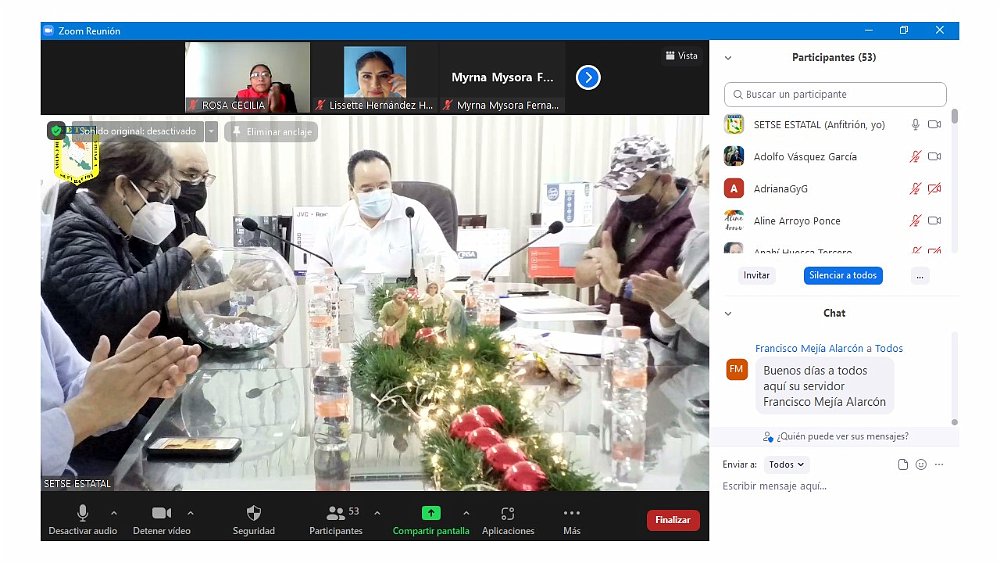Click the Seguridad shield icon
1000x563 pixels.
pyautogui.click(x=253, y=513)
